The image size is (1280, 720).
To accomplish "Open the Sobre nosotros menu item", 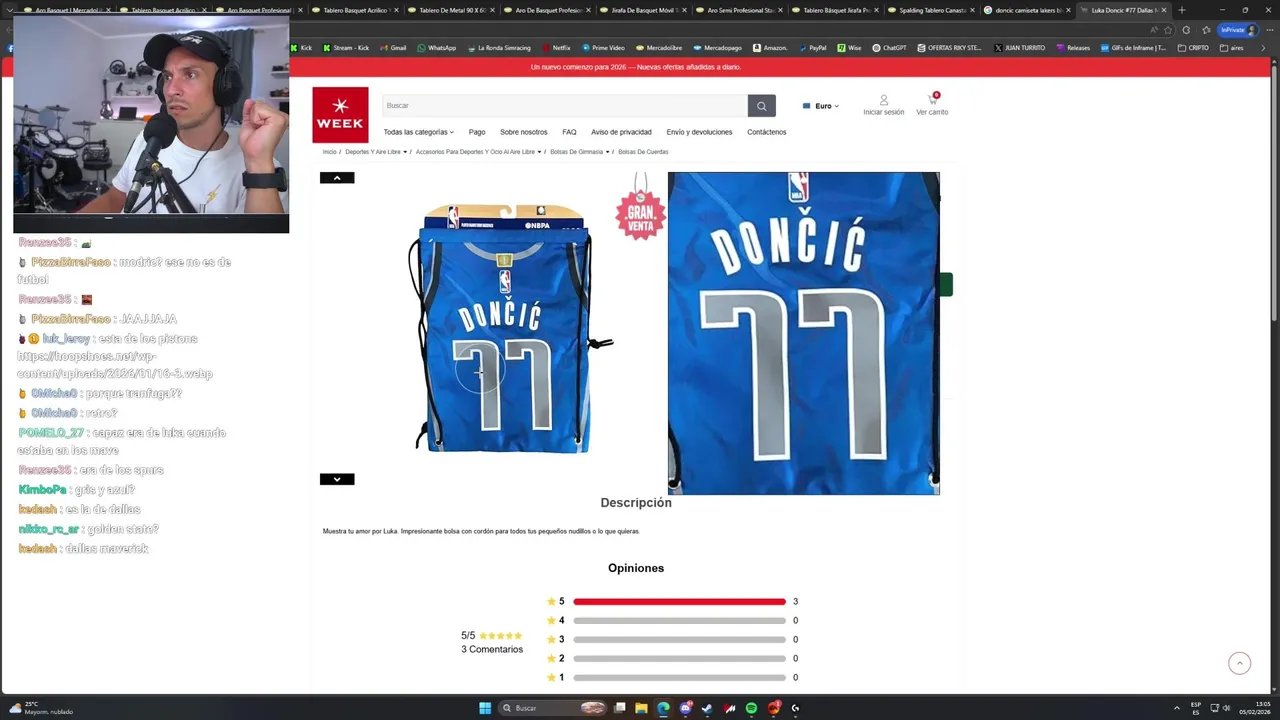I will pos(523,132).
